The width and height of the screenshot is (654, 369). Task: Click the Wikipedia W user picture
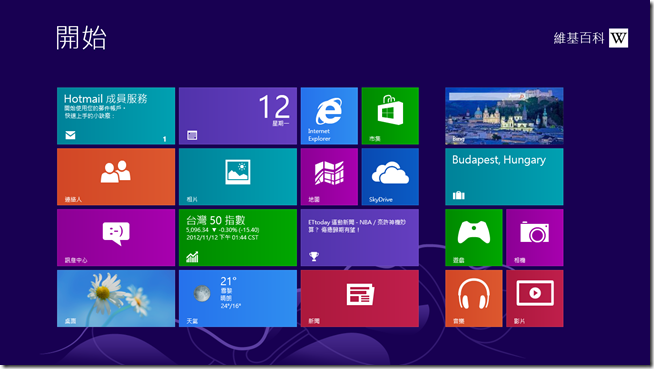(x=618, y=38)
